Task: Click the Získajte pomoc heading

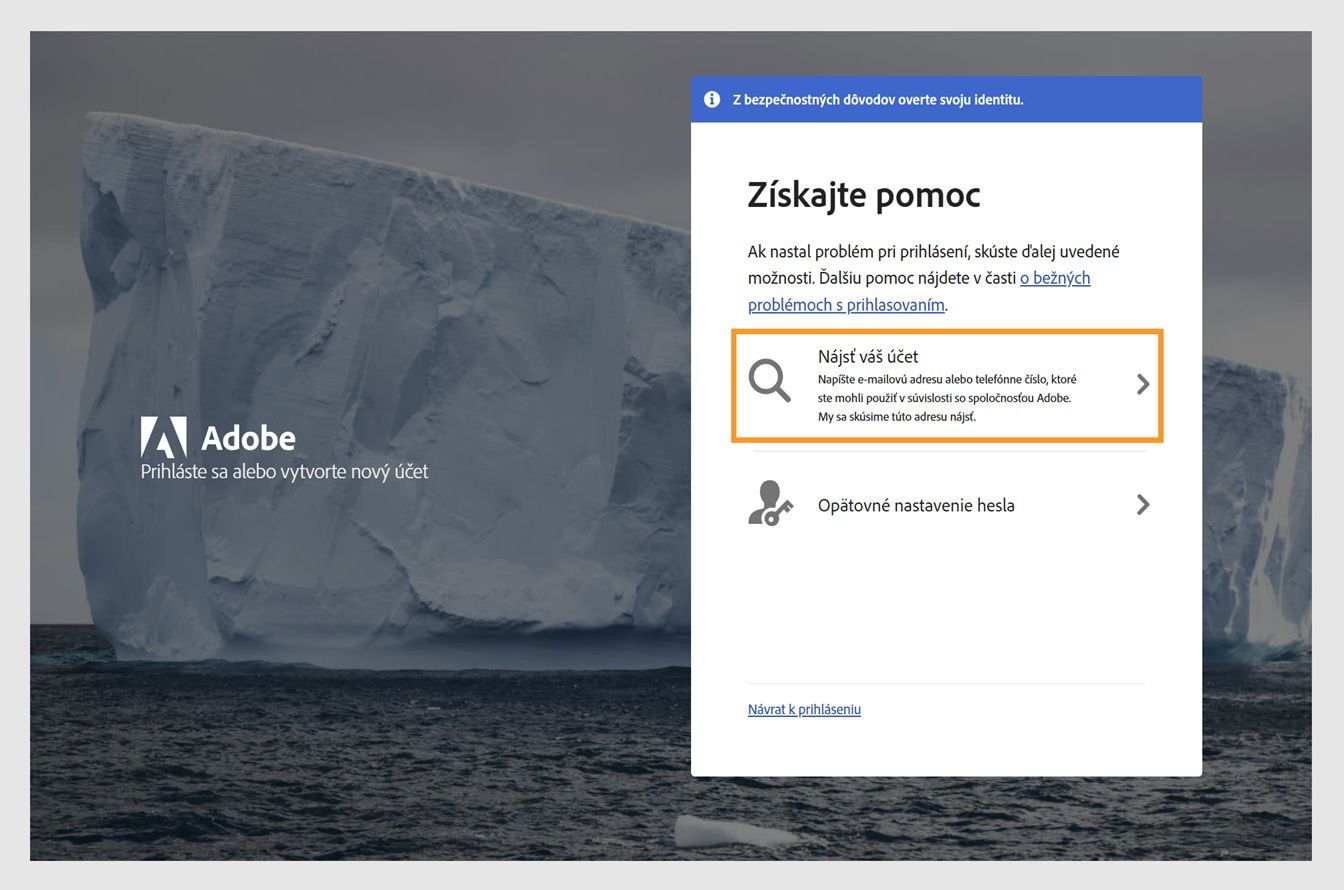Action: tap(864, 195)
